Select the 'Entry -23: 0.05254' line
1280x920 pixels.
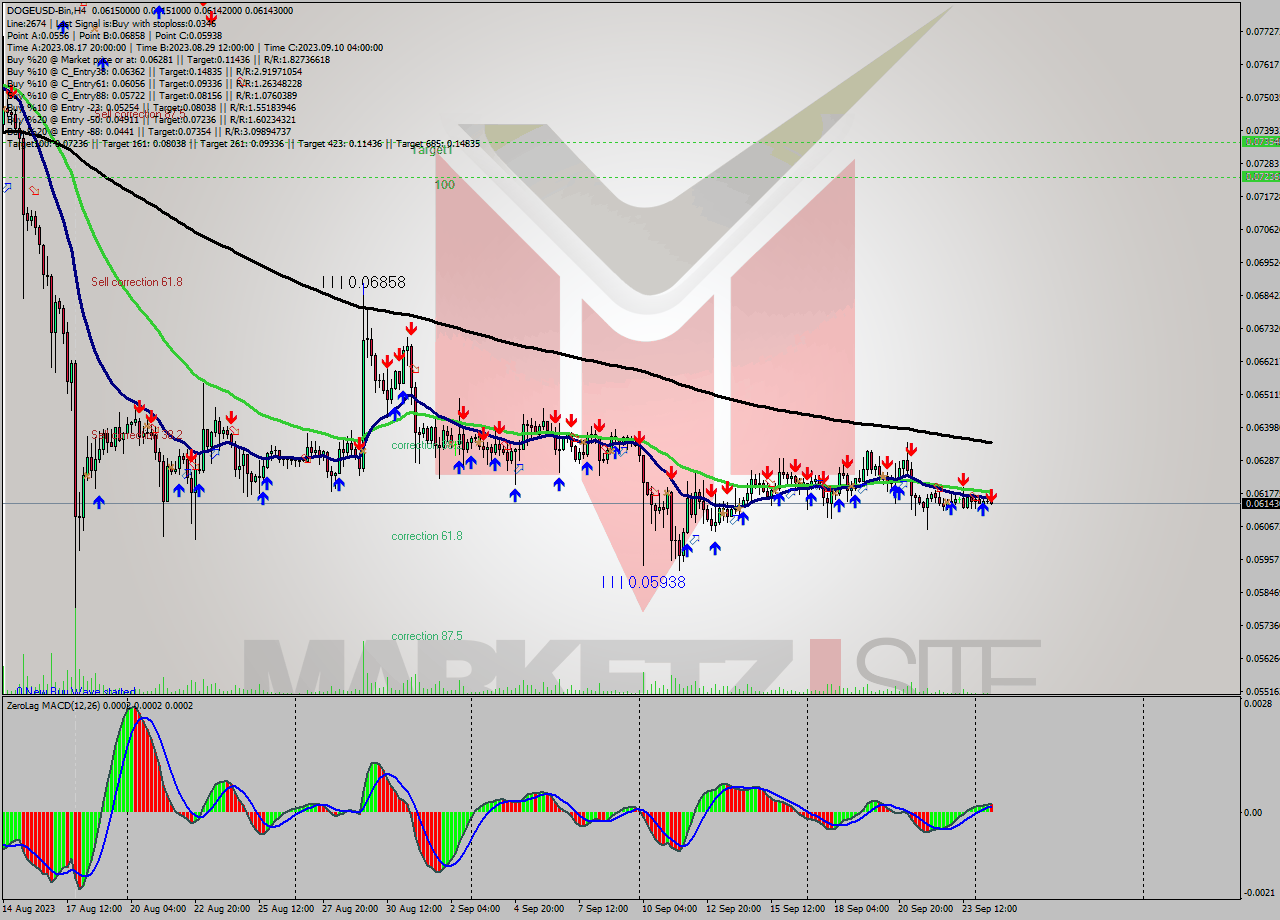pyautogui.click(x=152, y=107)
